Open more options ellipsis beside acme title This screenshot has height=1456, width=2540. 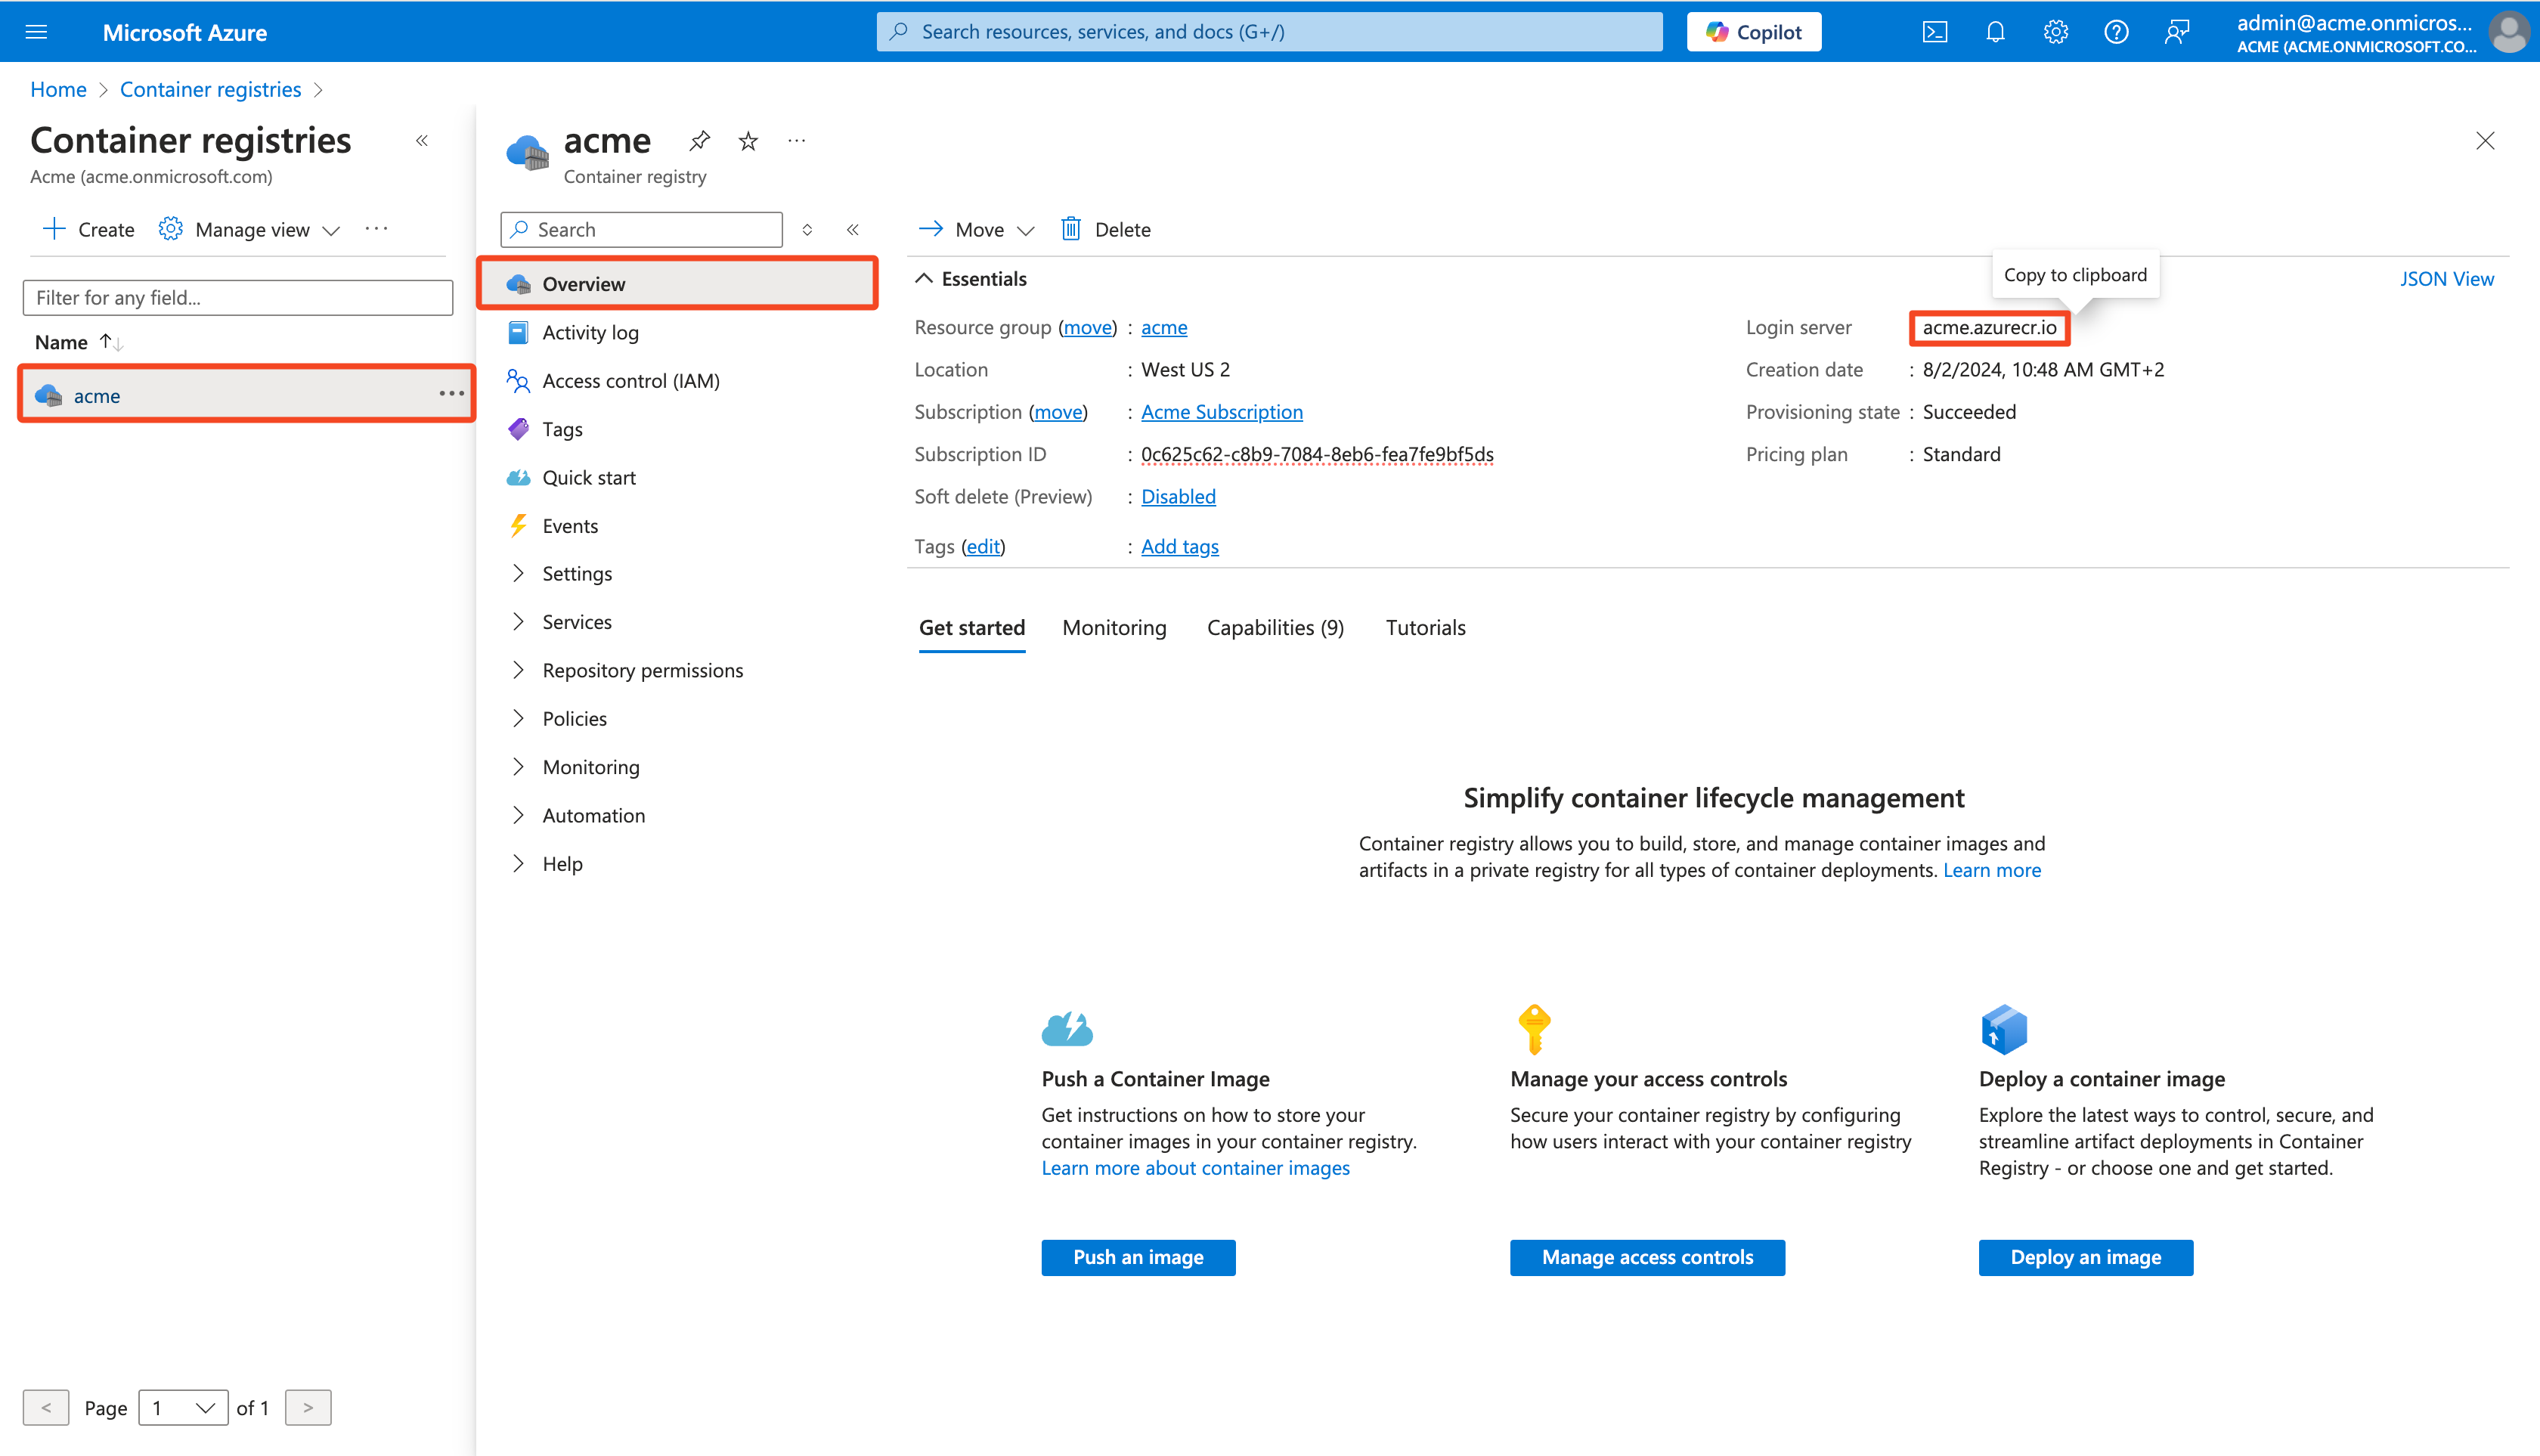[796, 141]
